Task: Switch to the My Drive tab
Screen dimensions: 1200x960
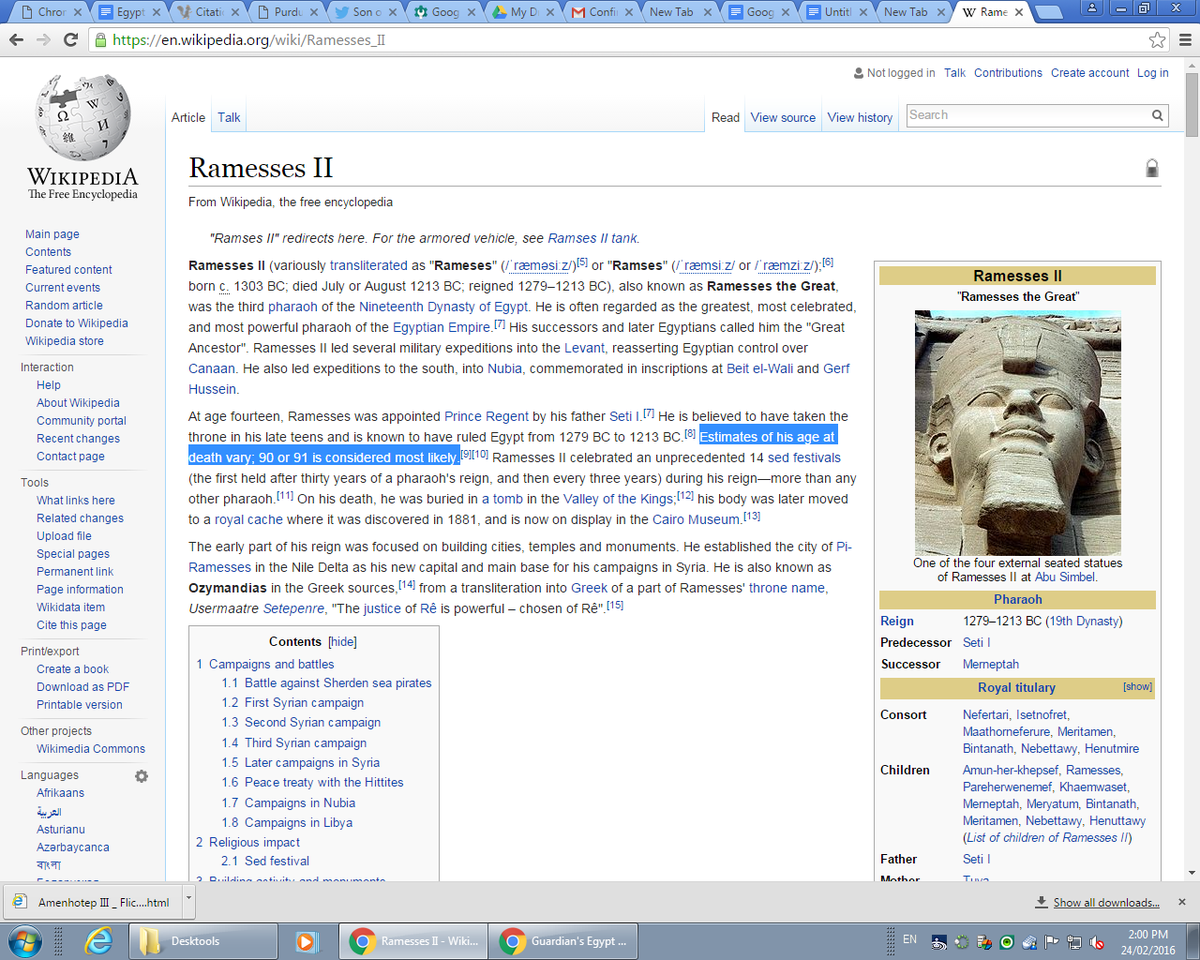Action: pos(521,12)
